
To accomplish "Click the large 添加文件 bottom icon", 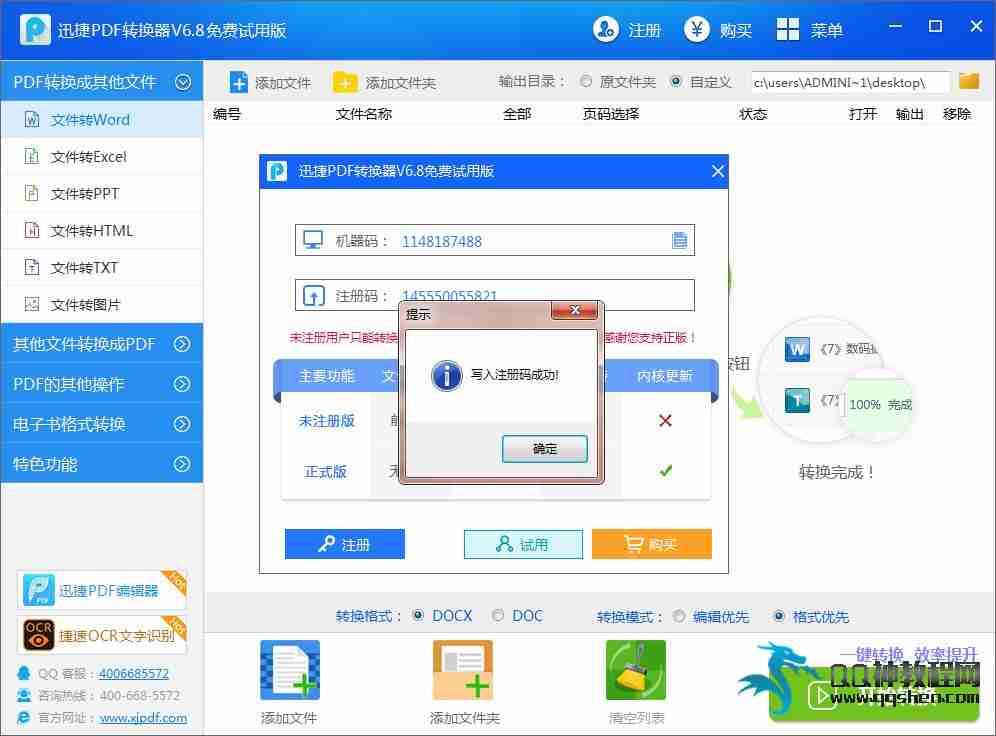I will pos(290,670).
